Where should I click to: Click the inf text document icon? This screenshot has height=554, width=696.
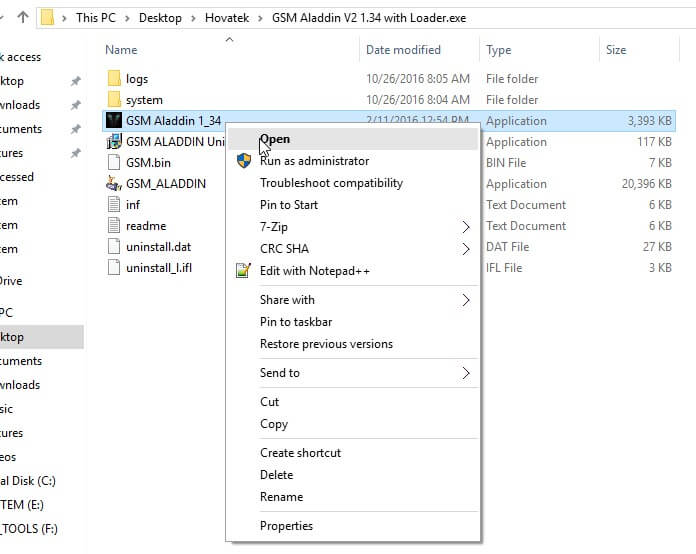pos(114,205)
